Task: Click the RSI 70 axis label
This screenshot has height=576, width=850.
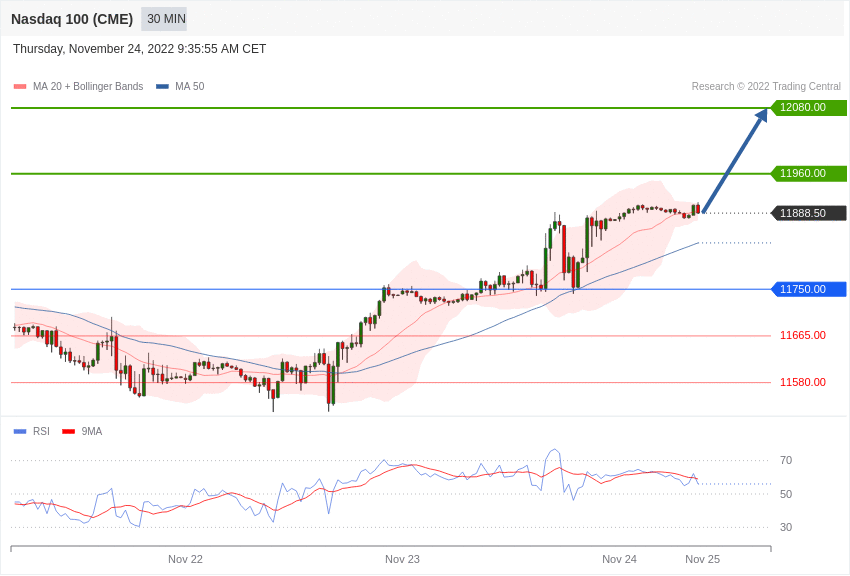Action: (786, 461)
